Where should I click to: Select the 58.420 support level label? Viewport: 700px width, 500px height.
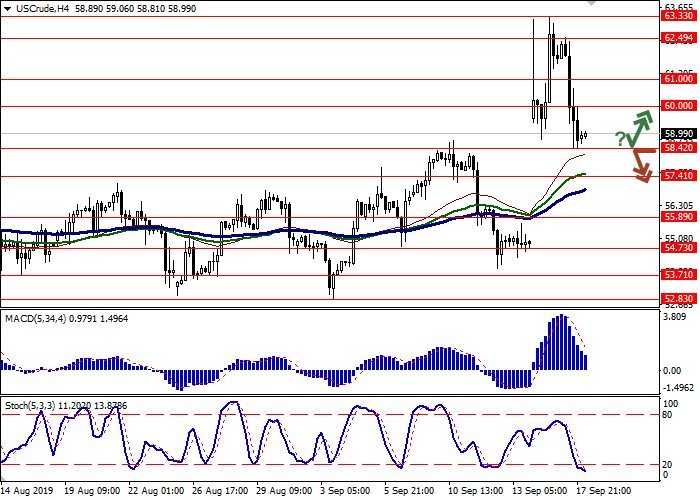678,148
